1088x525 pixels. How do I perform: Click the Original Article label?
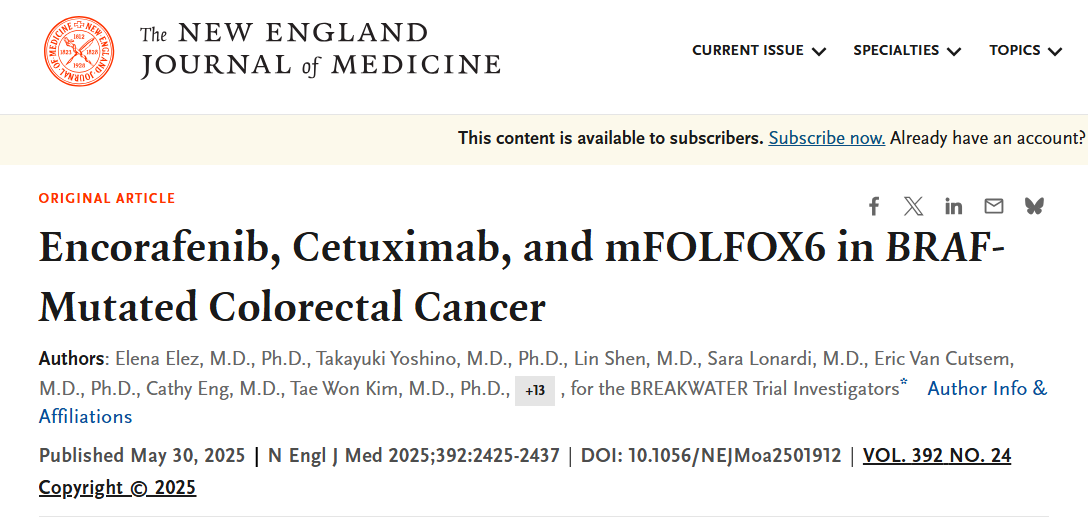[x=107, y=198]
